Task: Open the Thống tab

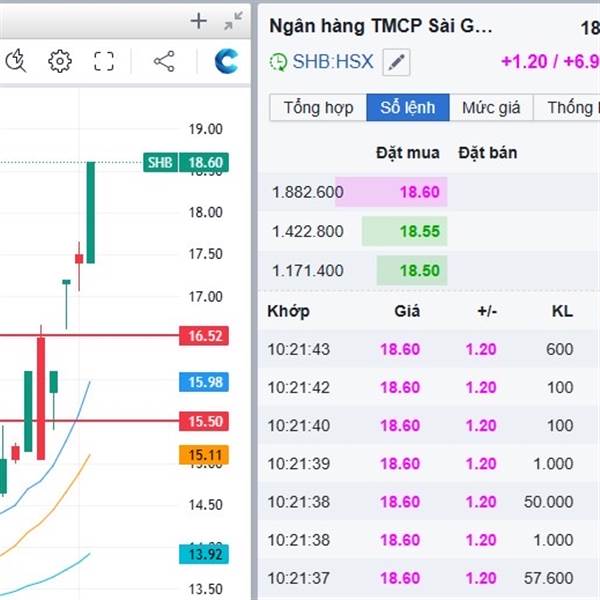Action: tap(567, 108)
